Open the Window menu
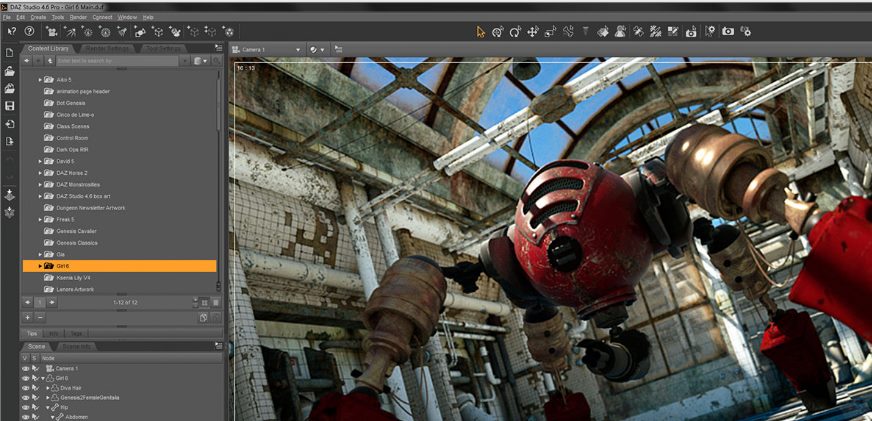Screen dimensions: 872x421 127,17
